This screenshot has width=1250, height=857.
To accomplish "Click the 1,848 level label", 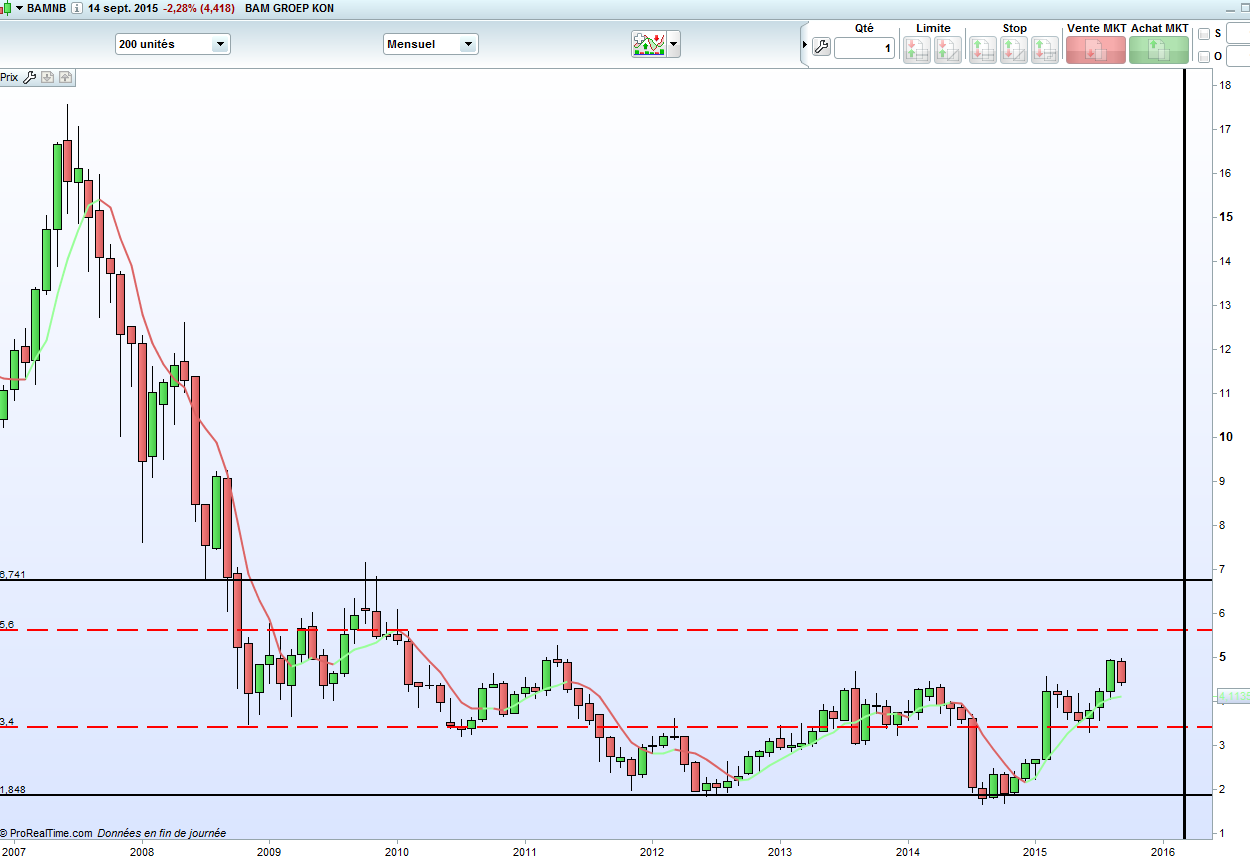I will point(12,789).
